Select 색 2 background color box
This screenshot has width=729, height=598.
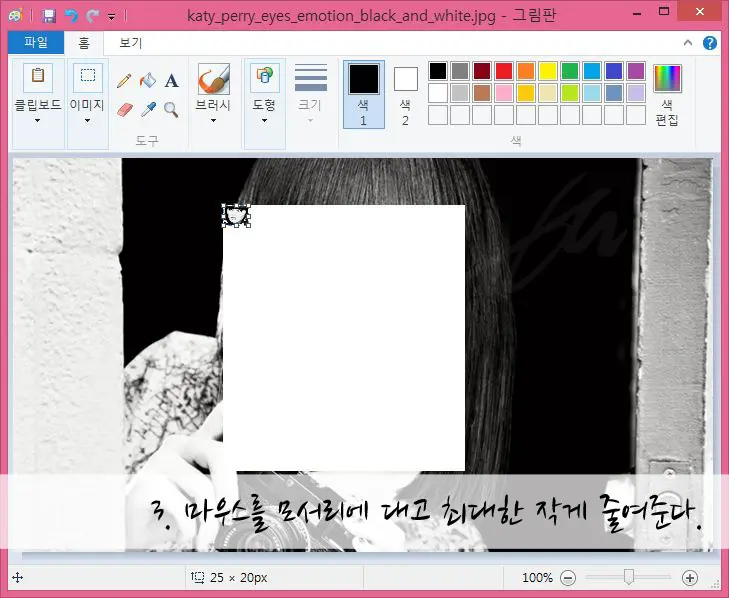click(405, 94)
